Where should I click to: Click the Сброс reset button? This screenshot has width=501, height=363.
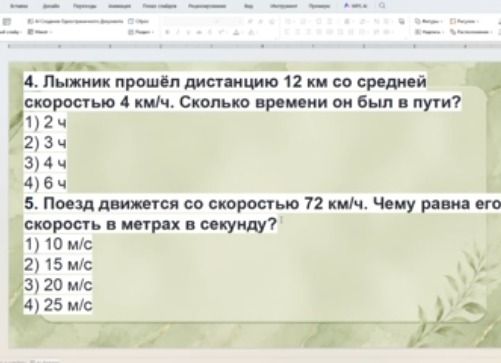[x=138, y=21]
